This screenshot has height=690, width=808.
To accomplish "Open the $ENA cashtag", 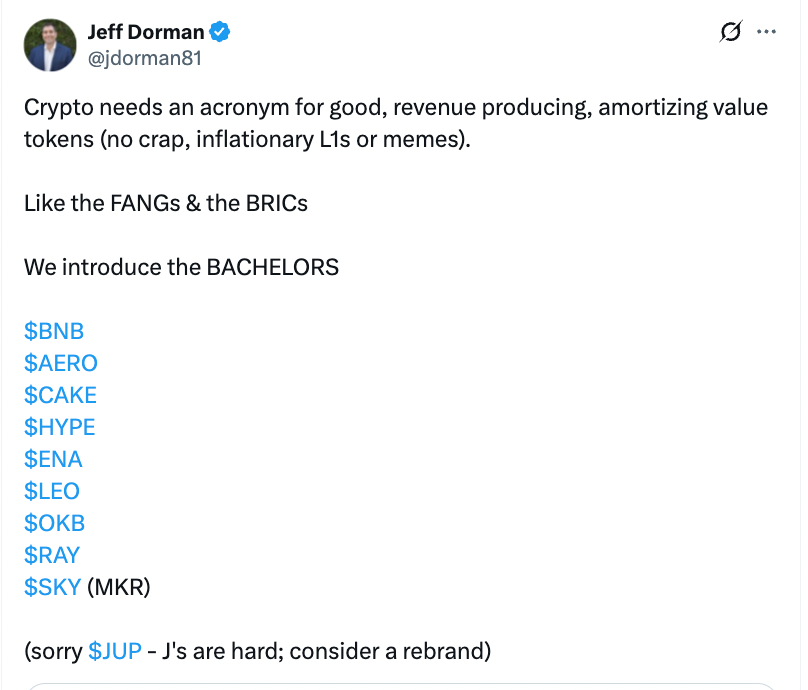I will pos(53,459).
